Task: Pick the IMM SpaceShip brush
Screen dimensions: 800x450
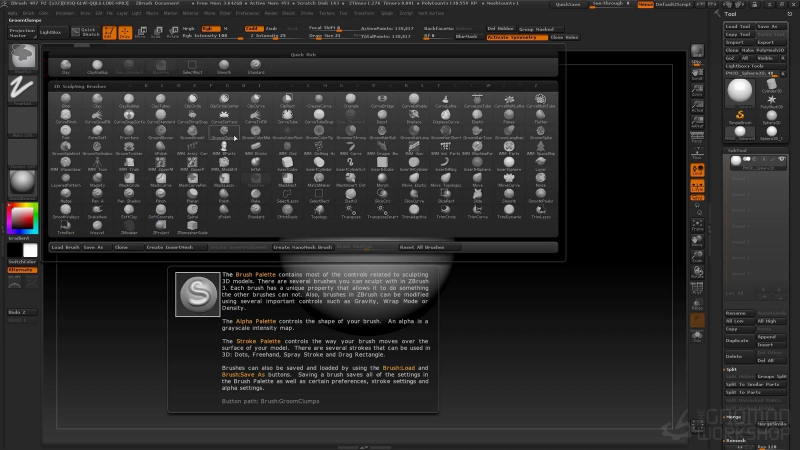Action: tap(540, 148)
